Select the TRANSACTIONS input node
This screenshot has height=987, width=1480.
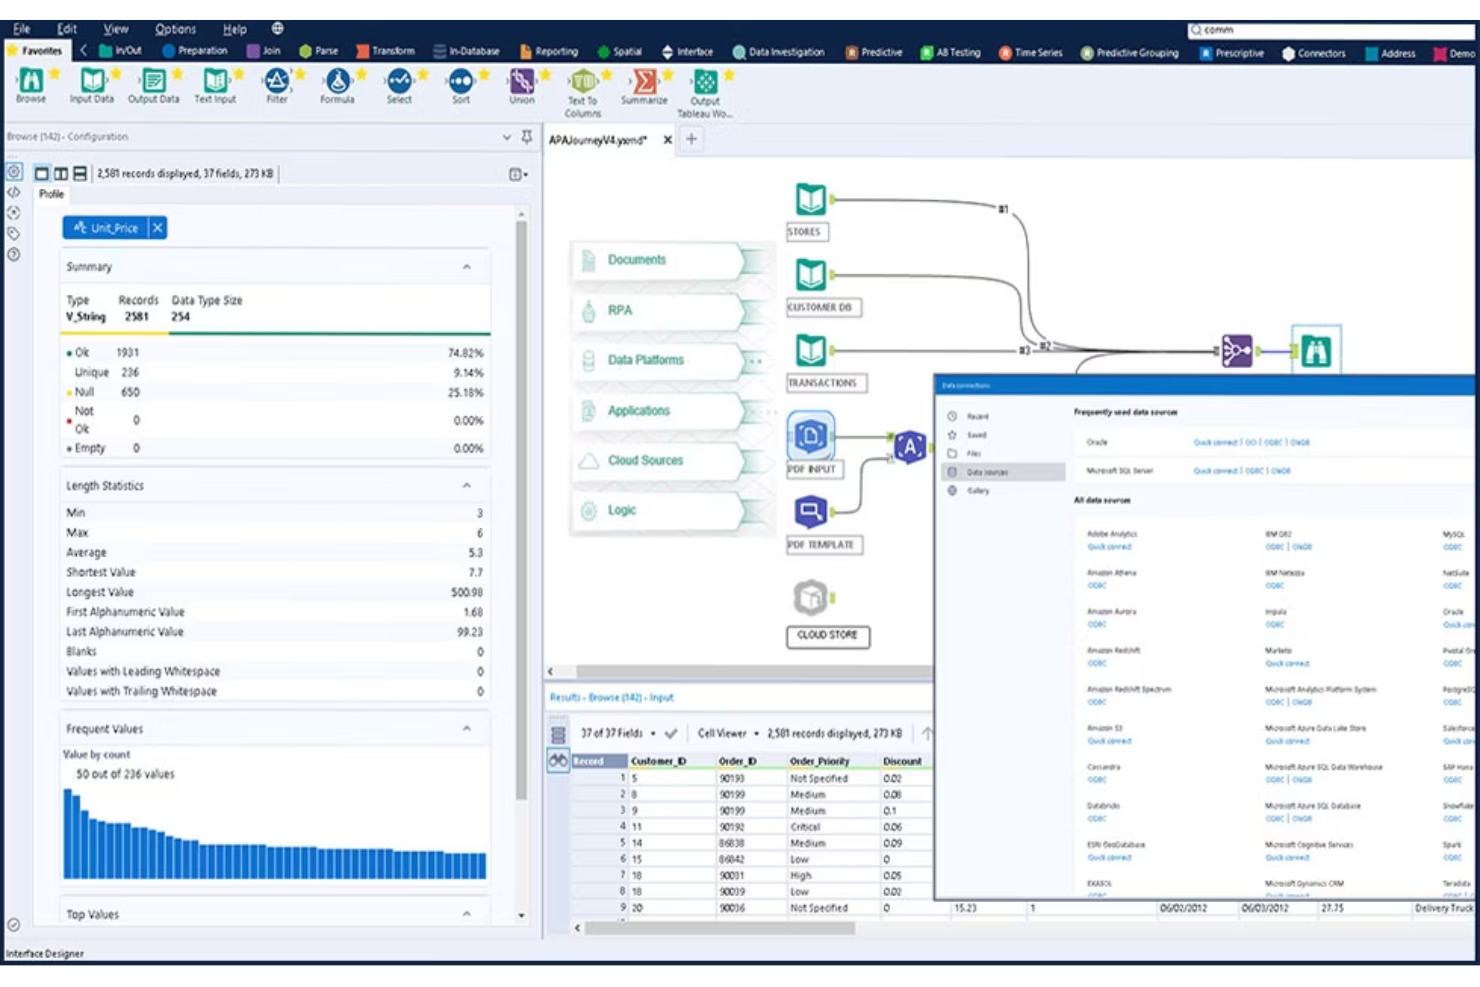click(811, 350)
